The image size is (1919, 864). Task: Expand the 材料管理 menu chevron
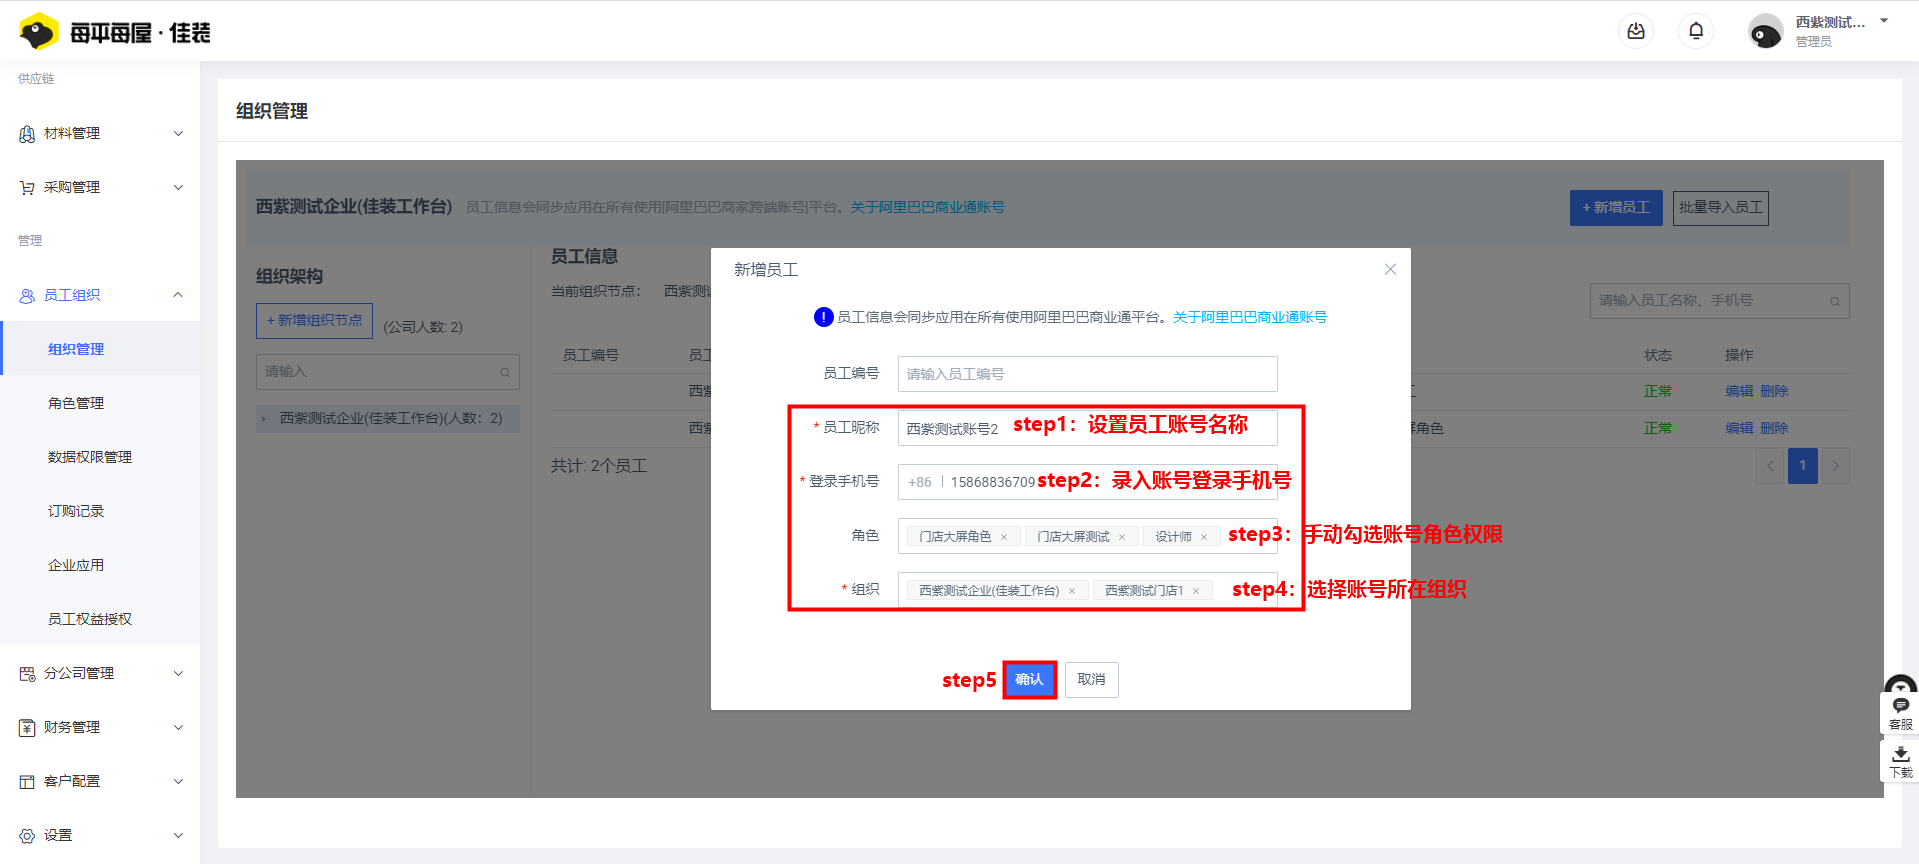pos(178,134)
